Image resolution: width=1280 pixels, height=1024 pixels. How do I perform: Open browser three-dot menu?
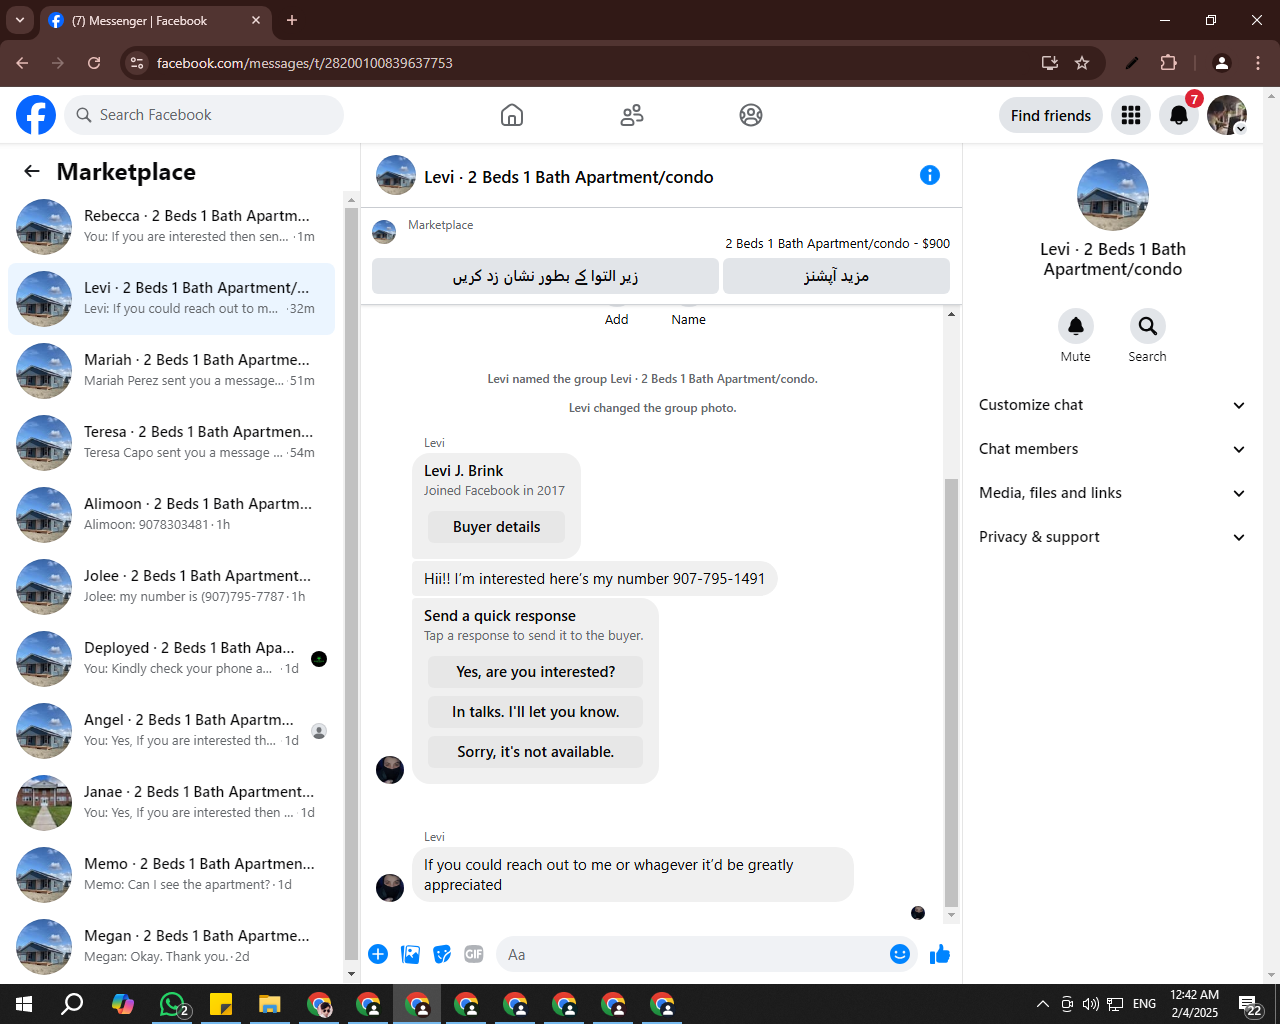1258,63
